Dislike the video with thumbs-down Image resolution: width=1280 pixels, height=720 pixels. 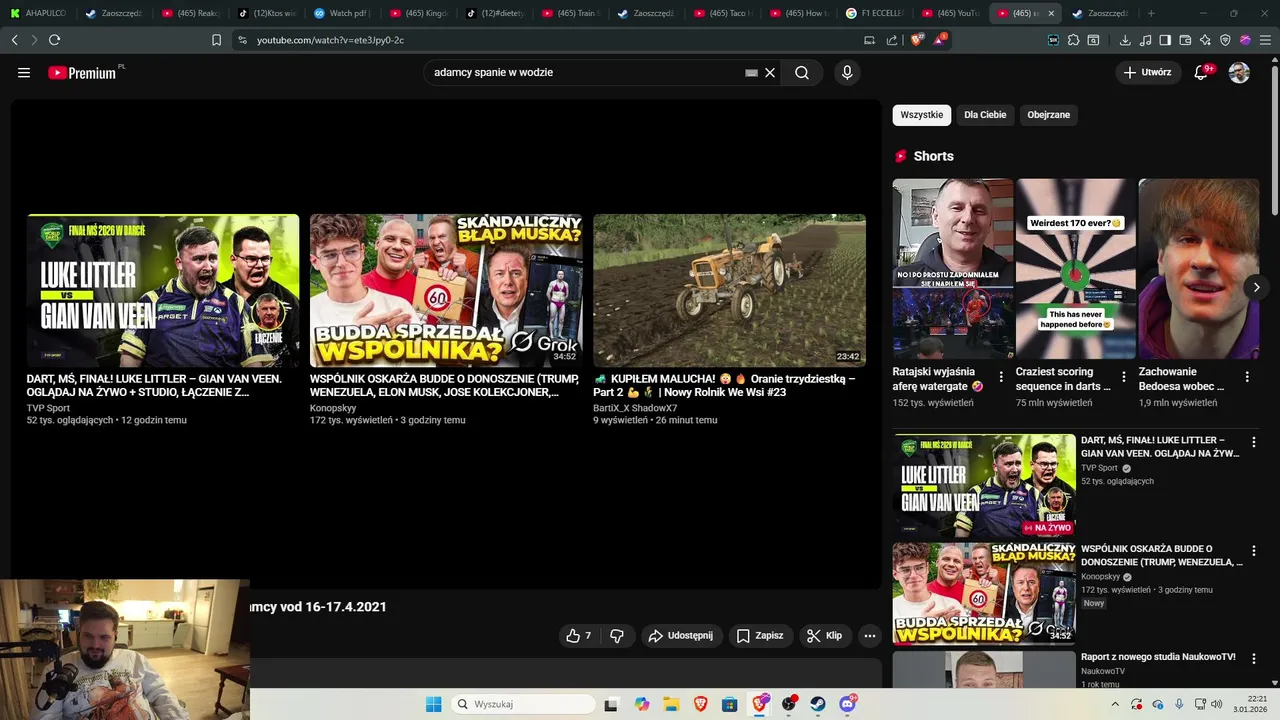(617, 635)
